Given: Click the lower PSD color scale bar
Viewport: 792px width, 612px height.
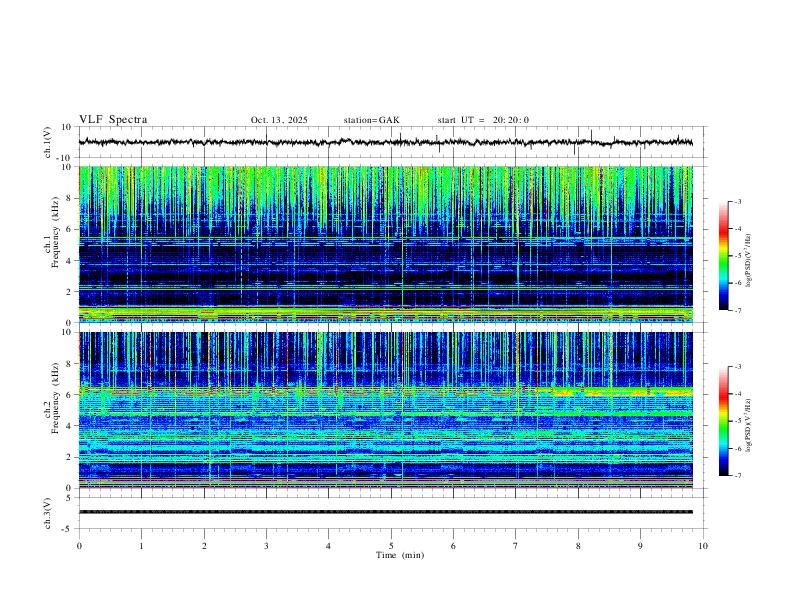Looking at the screenshot, I should [x=723, y=421].
